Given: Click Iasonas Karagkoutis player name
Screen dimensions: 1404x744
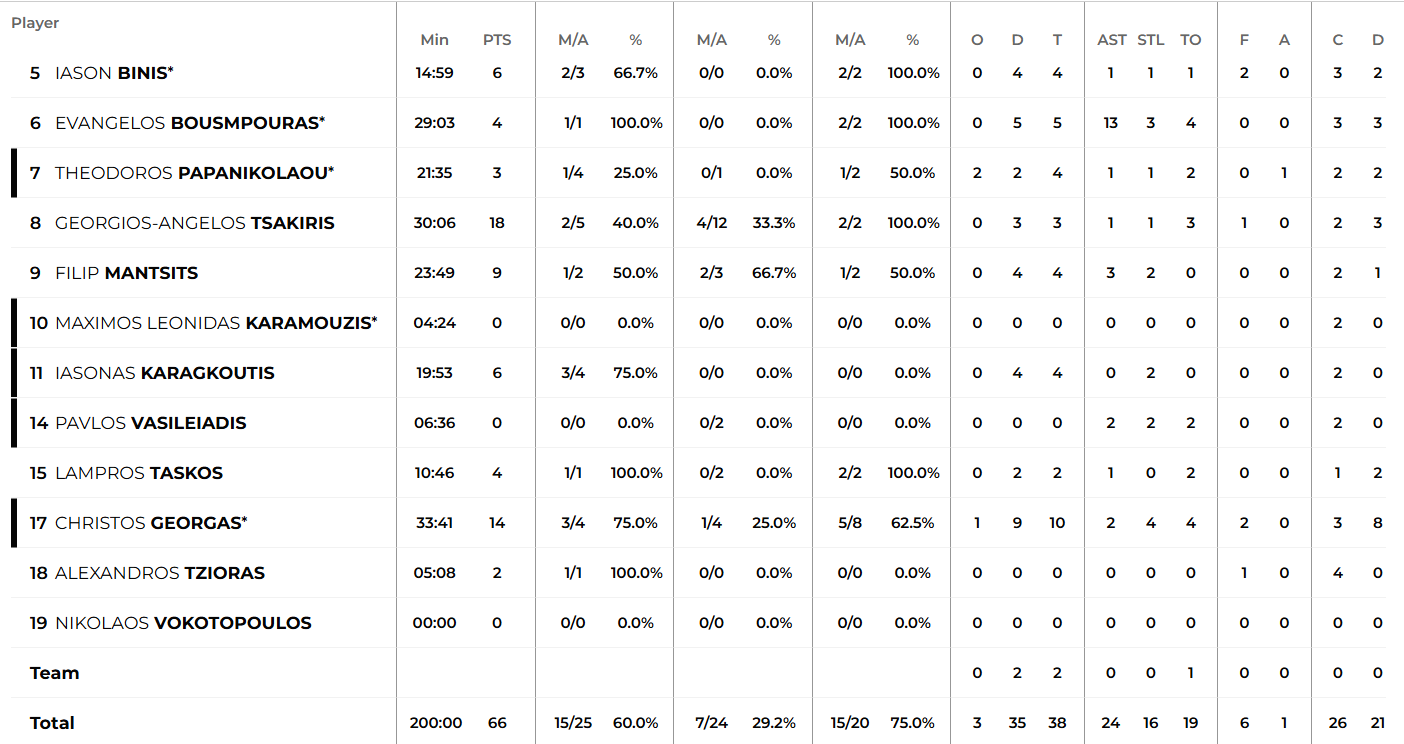Looking at the screenshot, I should pos(165,373).
